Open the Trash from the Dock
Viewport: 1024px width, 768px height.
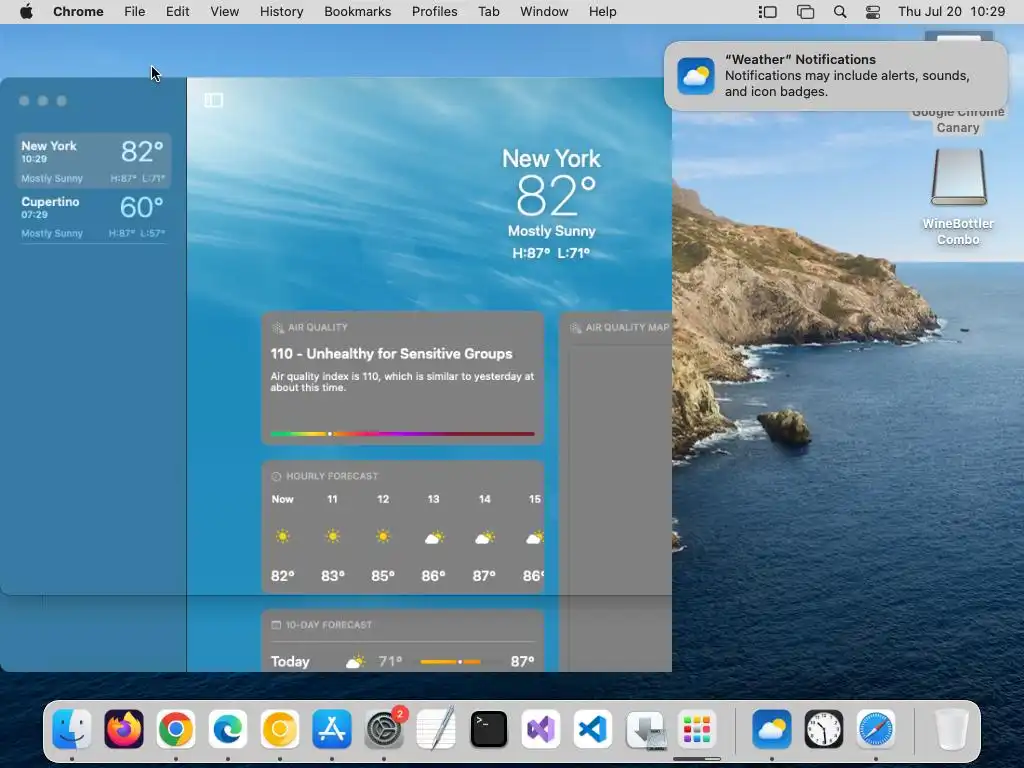point(951,729)
